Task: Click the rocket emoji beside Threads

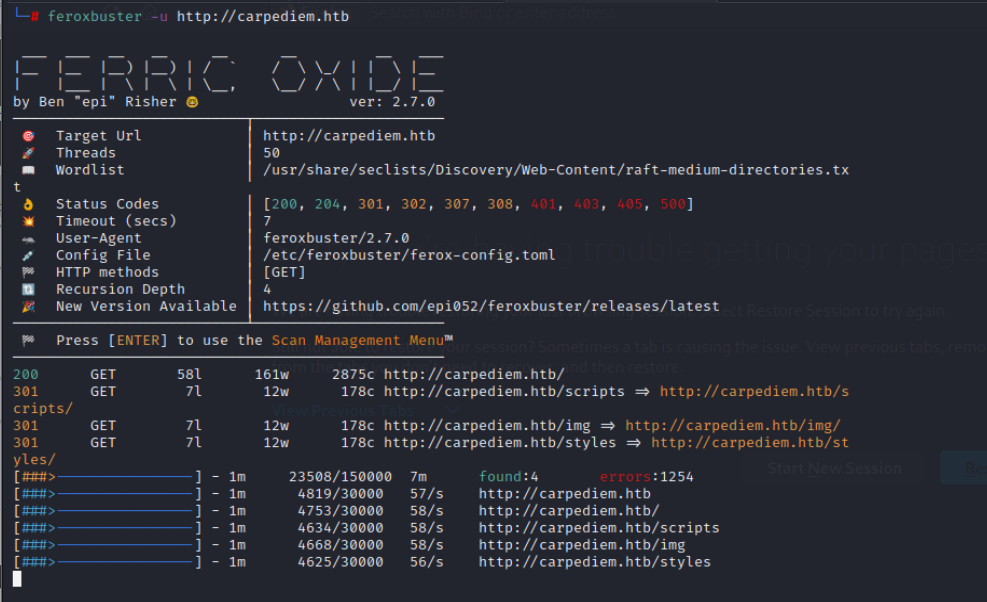Action: coord(28,153)
